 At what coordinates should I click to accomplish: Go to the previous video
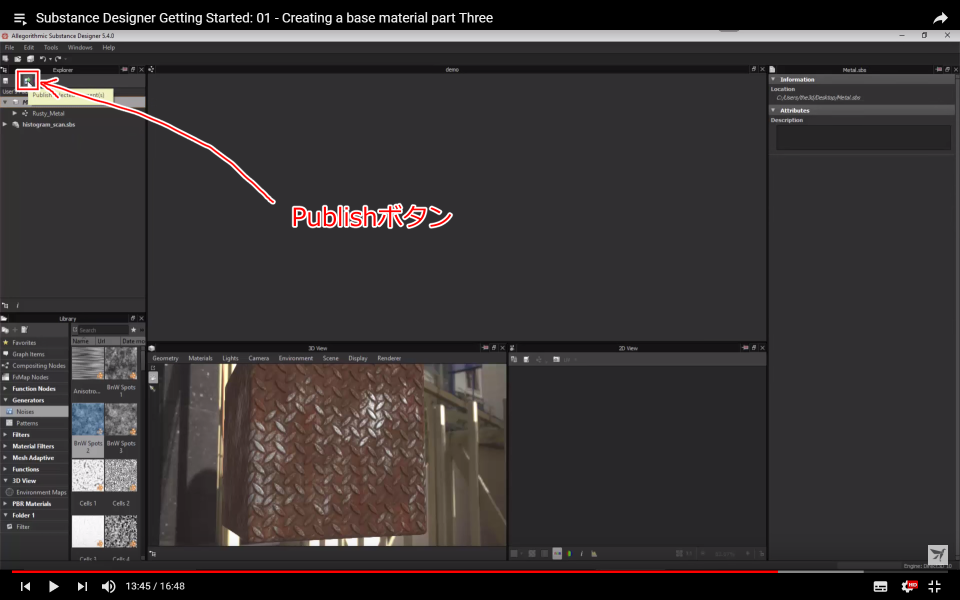(x=25, y=587)
